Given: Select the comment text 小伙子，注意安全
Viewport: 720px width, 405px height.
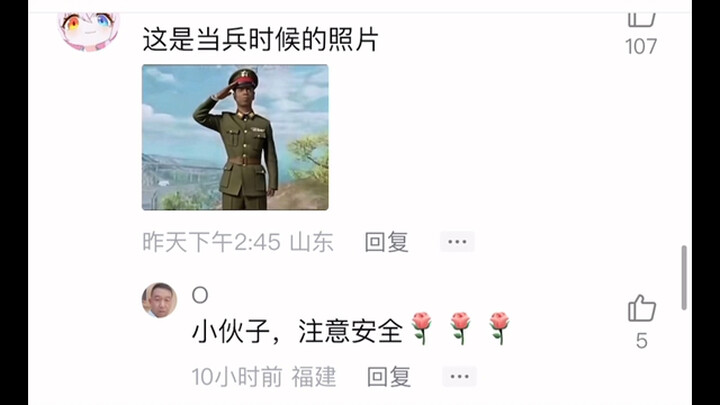Looking at the screenshot, I should point(297,332).
